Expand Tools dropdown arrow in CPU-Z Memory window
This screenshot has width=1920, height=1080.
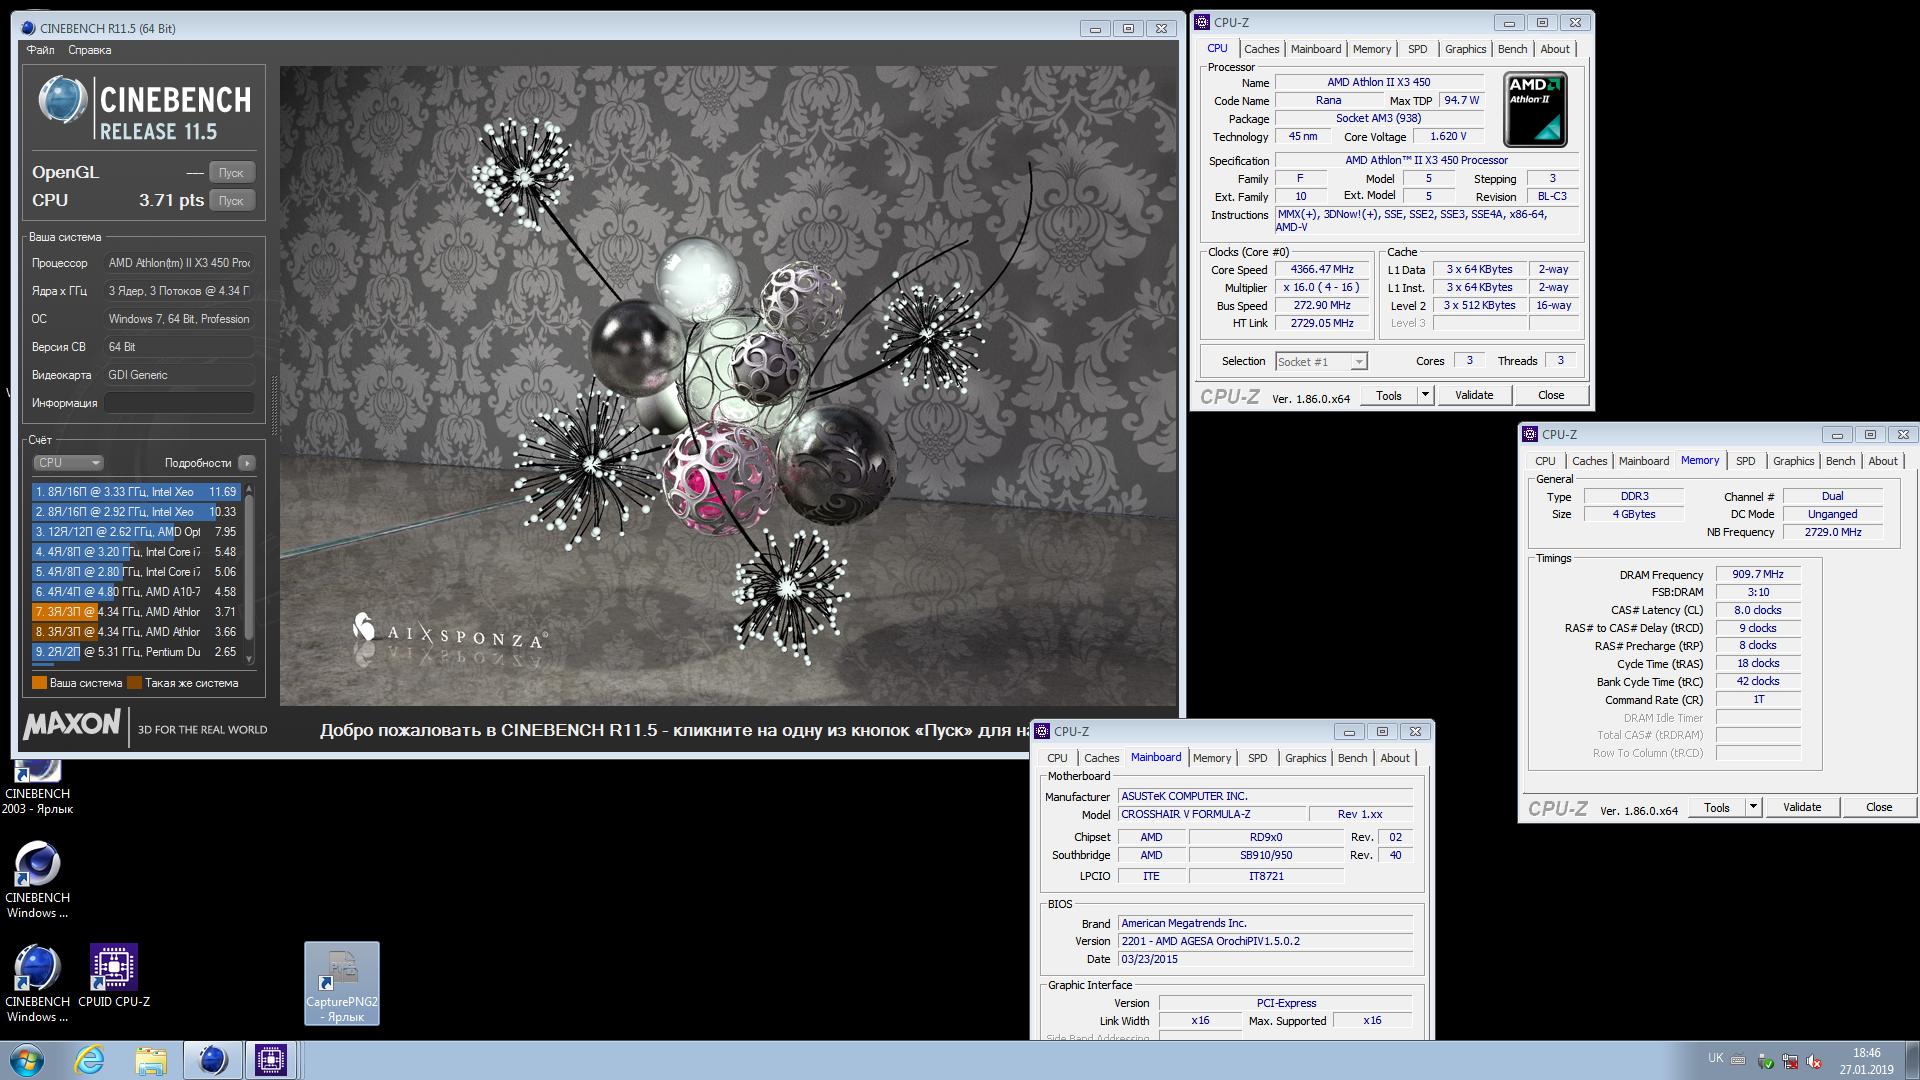(x=1753, y=807)
